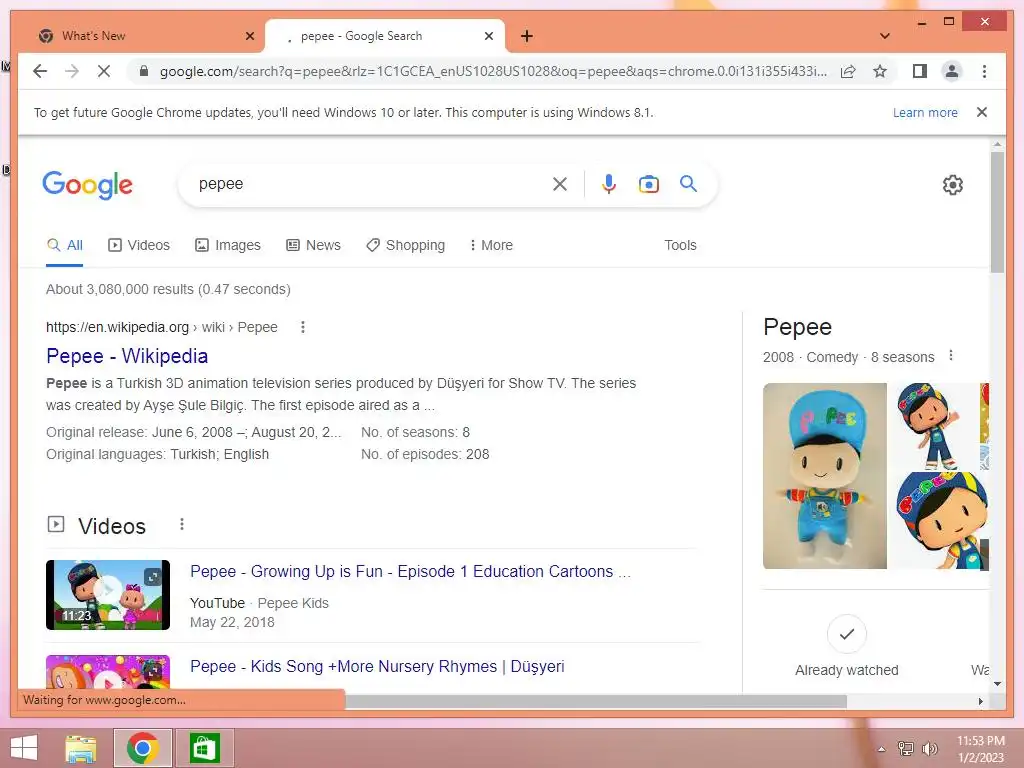Screen dimensions: 1024x768
Task: Click the waving Pepee character image
Action: [x=933, y=426]
